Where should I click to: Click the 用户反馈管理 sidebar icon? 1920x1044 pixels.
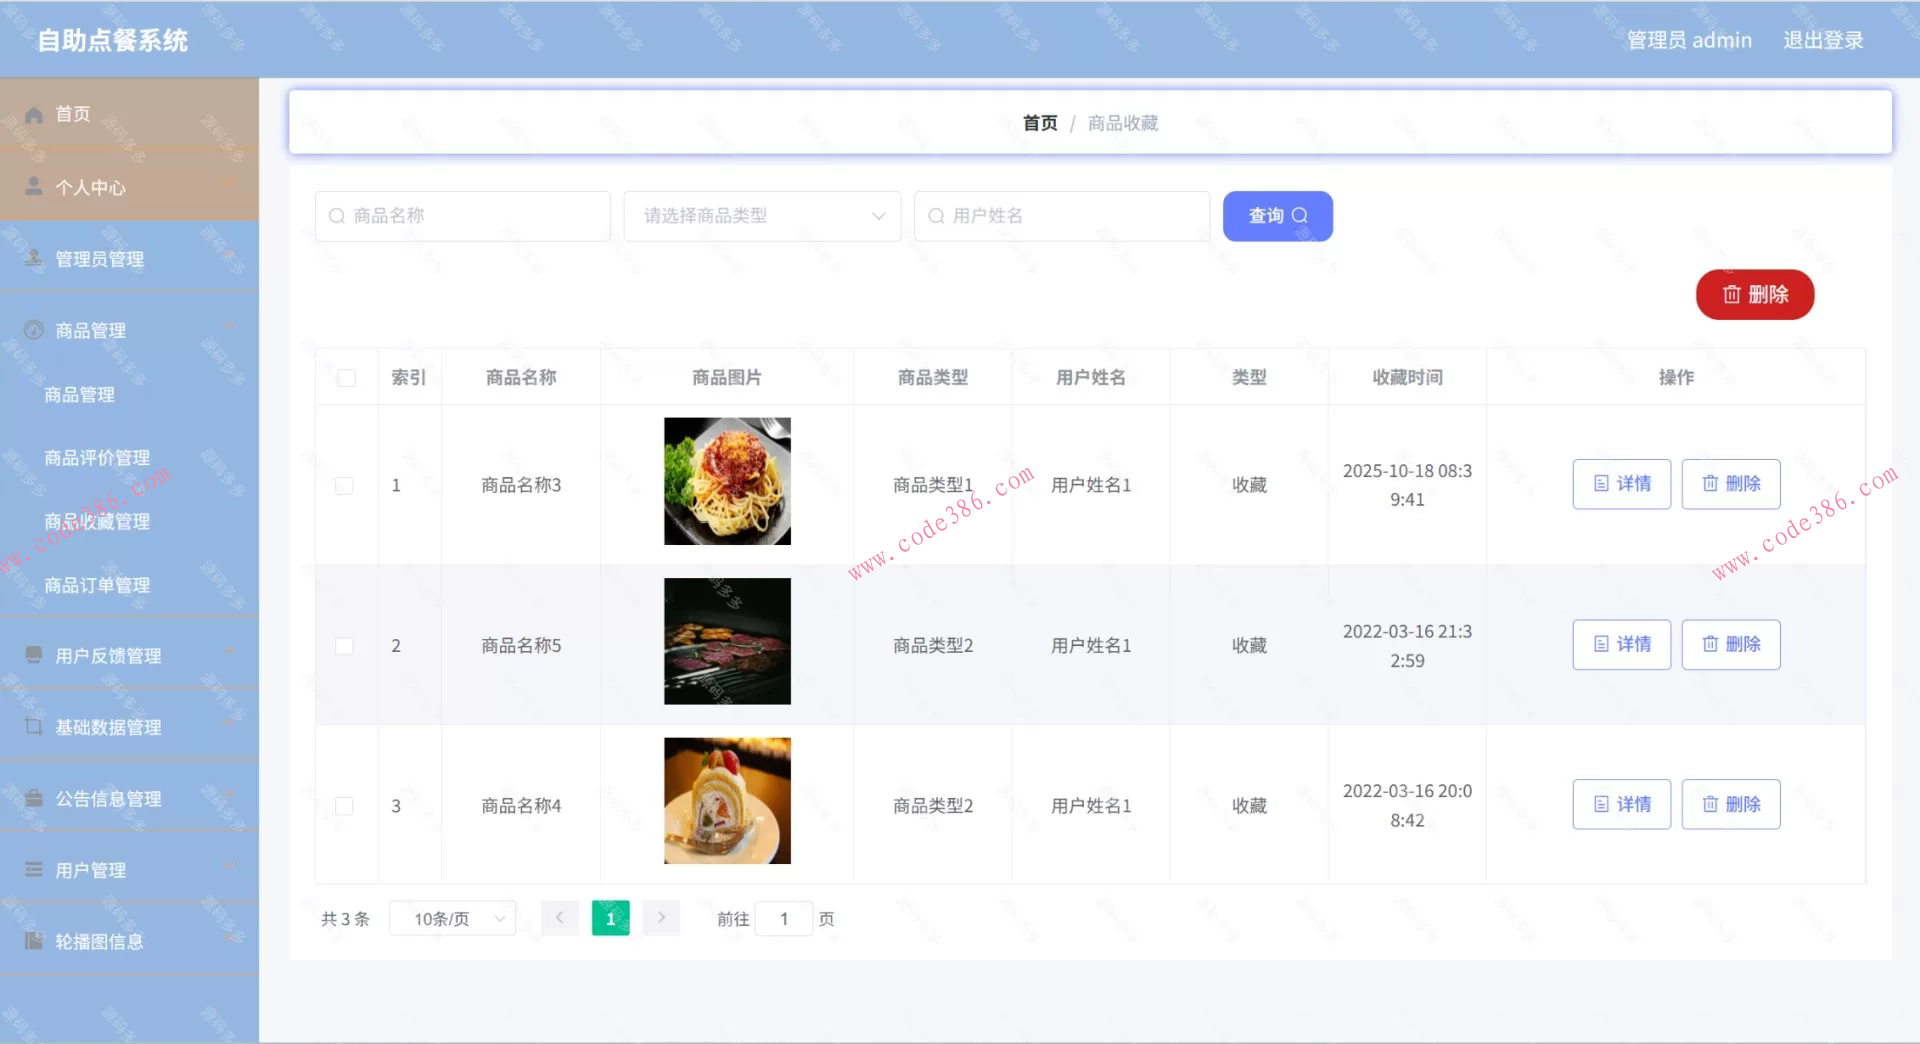click(x=32, y=655)
